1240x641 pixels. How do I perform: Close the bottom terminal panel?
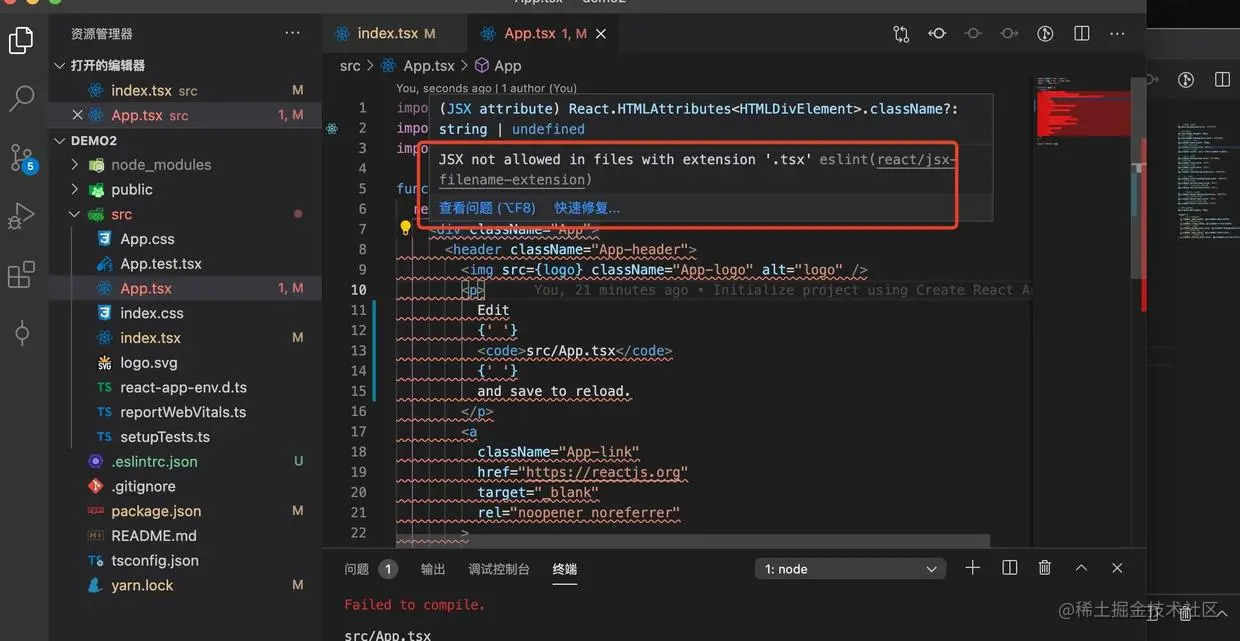1117,568
